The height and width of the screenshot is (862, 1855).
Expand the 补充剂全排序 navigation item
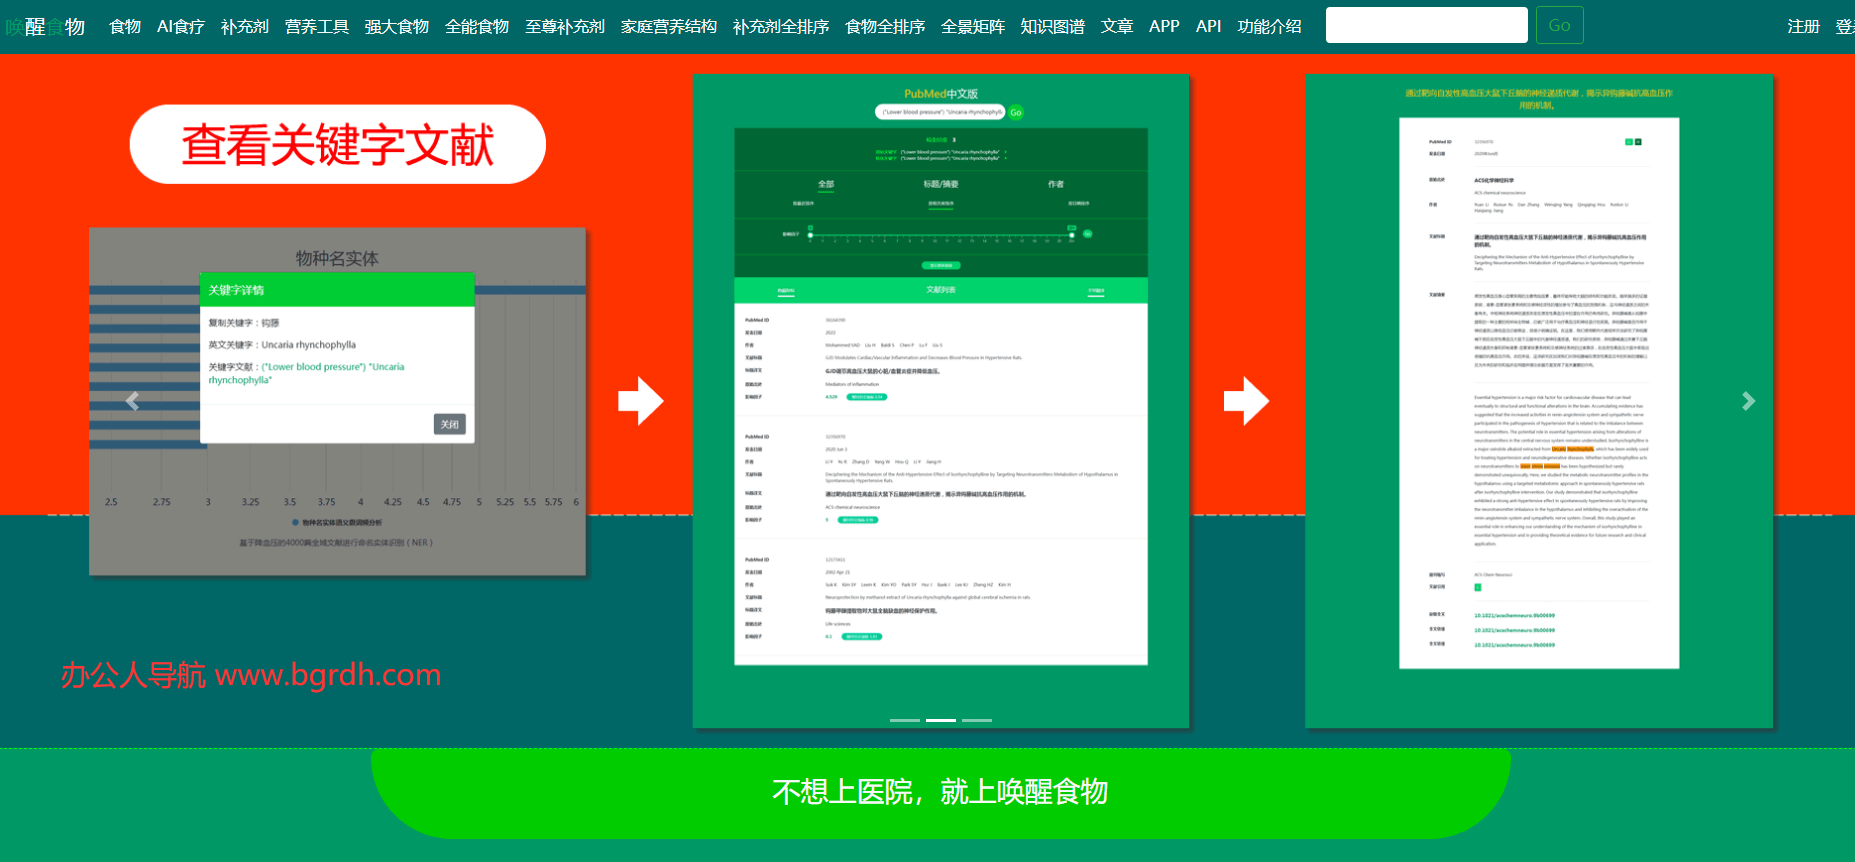[x=780, y=27]
